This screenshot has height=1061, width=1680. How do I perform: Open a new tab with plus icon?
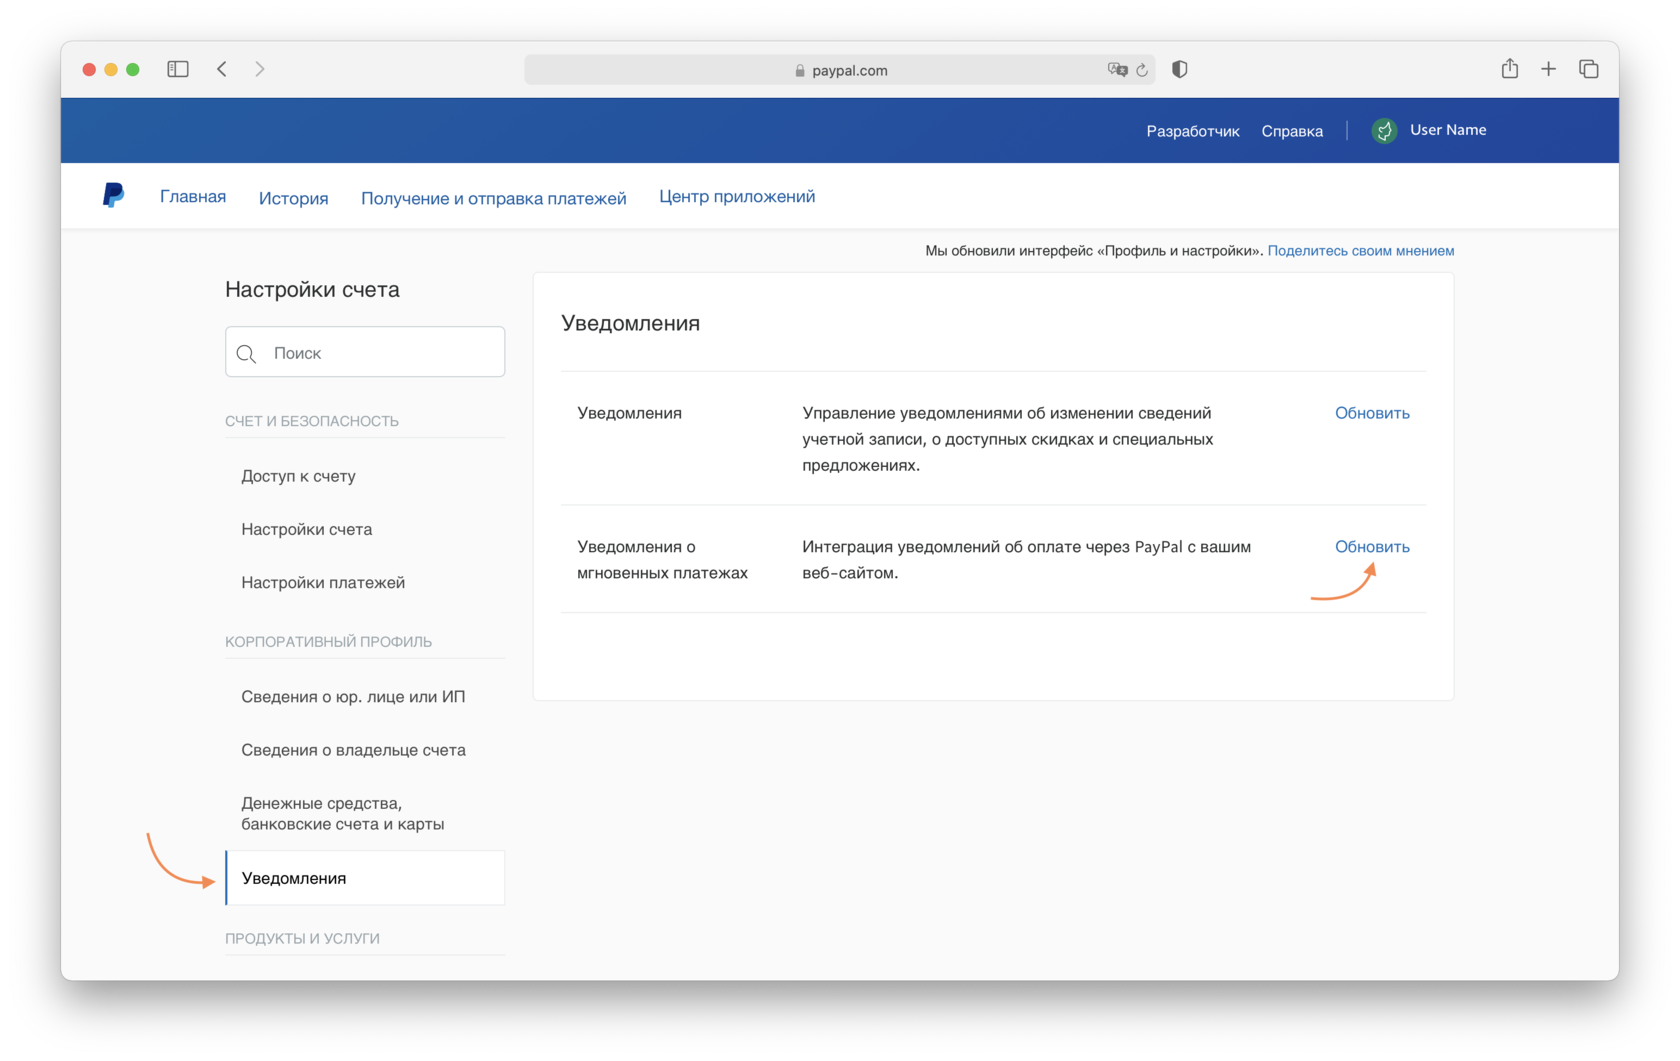(x=1548, y=69)
